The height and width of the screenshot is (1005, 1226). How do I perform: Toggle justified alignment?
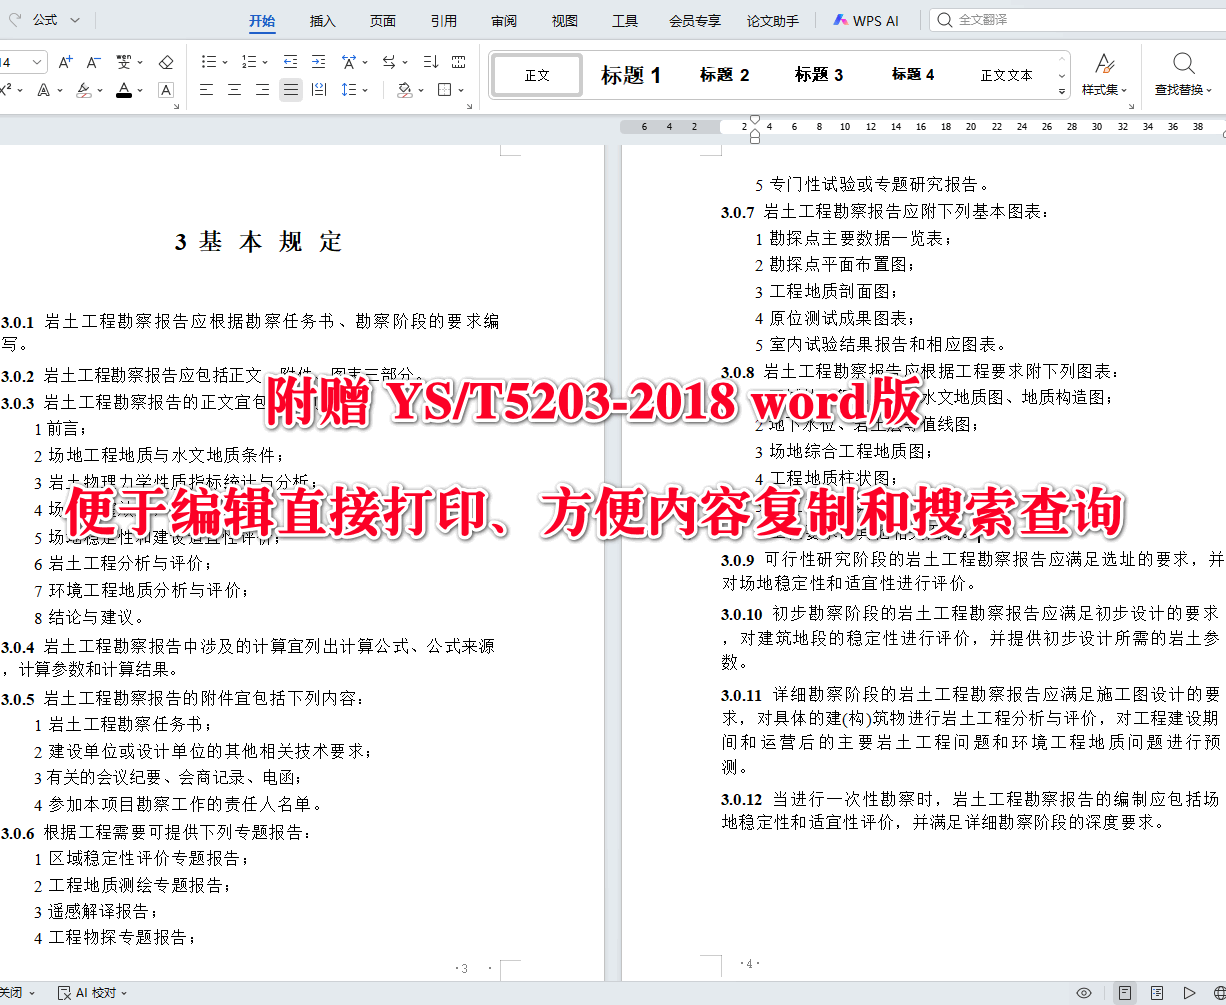[290, 90]
